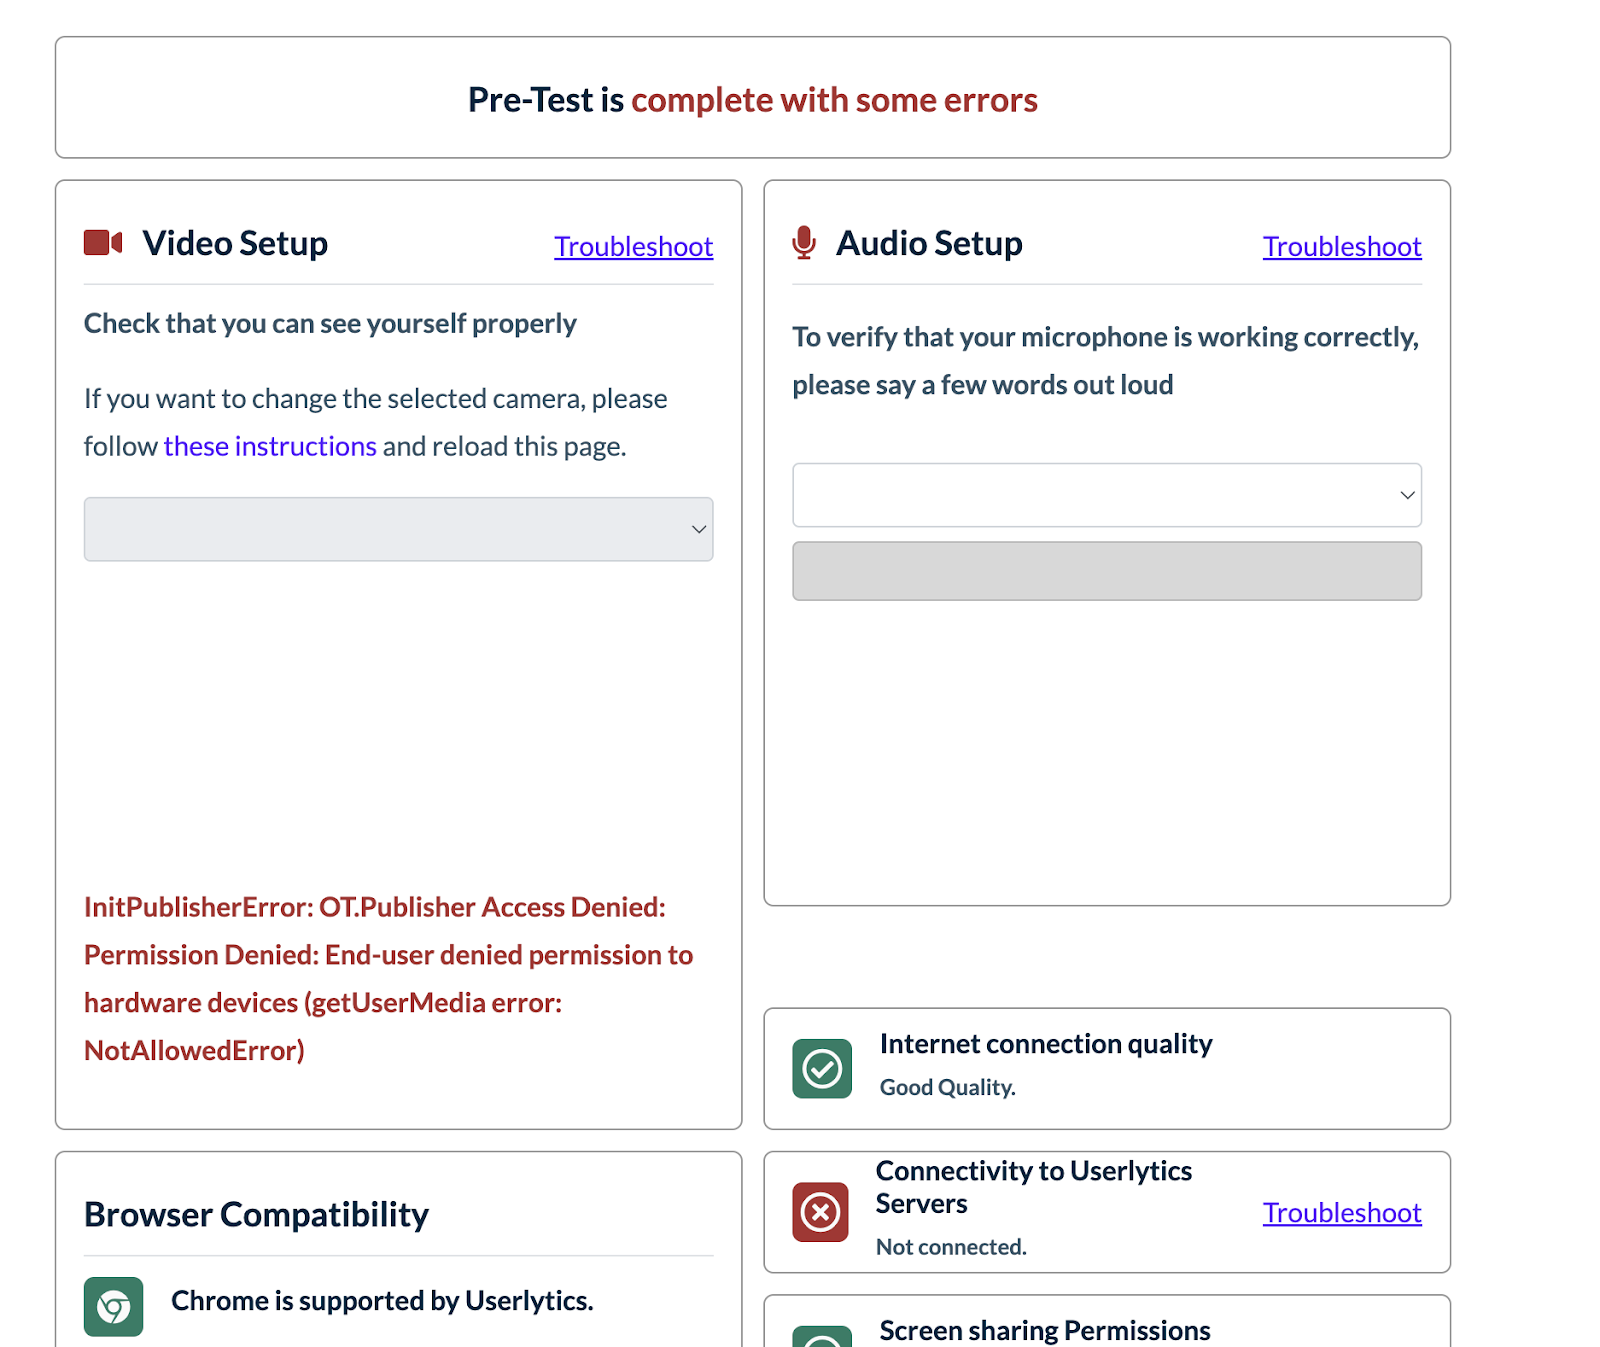Screen dimensions: 1600x1347
Task: Expand the device selector in Audio Setup
Action: point(1106,494)
